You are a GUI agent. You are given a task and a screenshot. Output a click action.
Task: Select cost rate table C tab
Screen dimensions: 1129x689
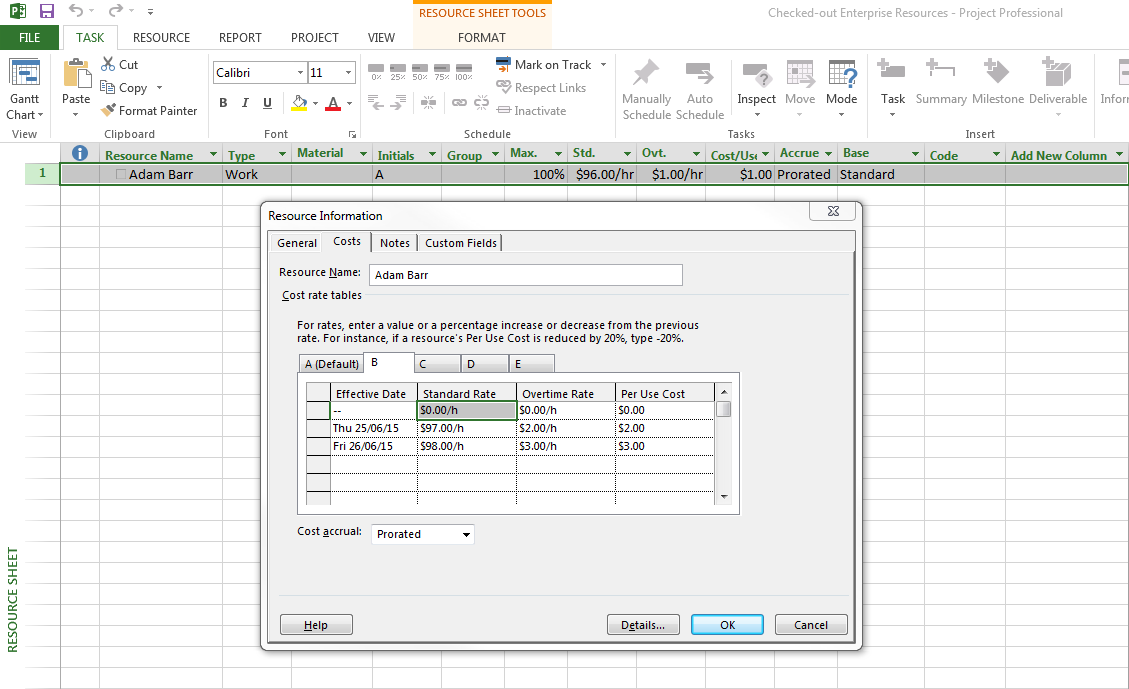point(437,364)
